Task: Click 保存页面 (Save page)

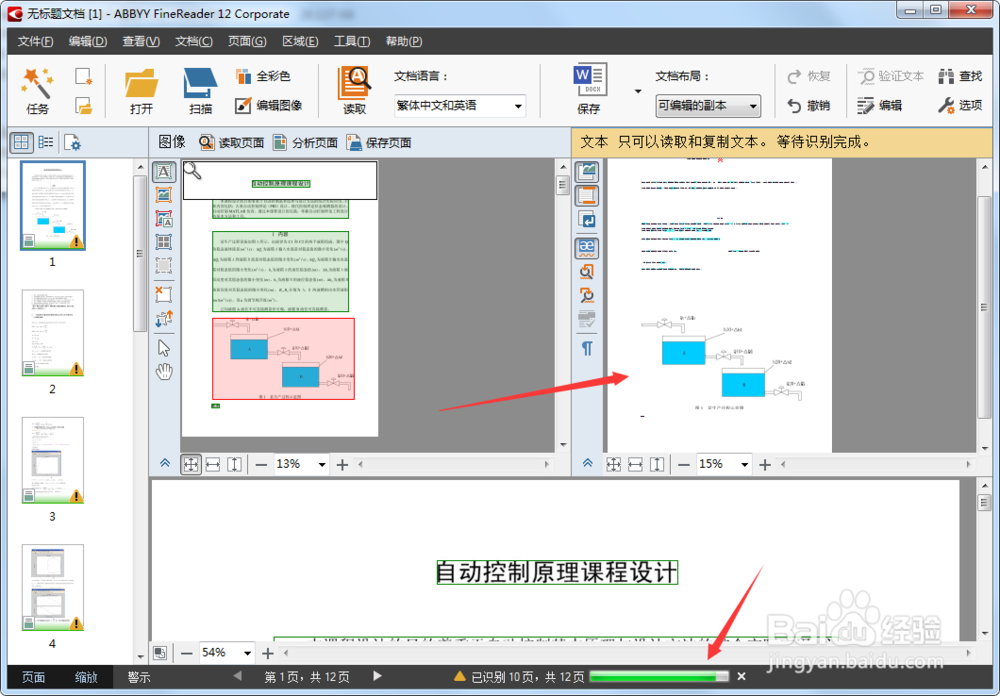Action: [379, 142]
